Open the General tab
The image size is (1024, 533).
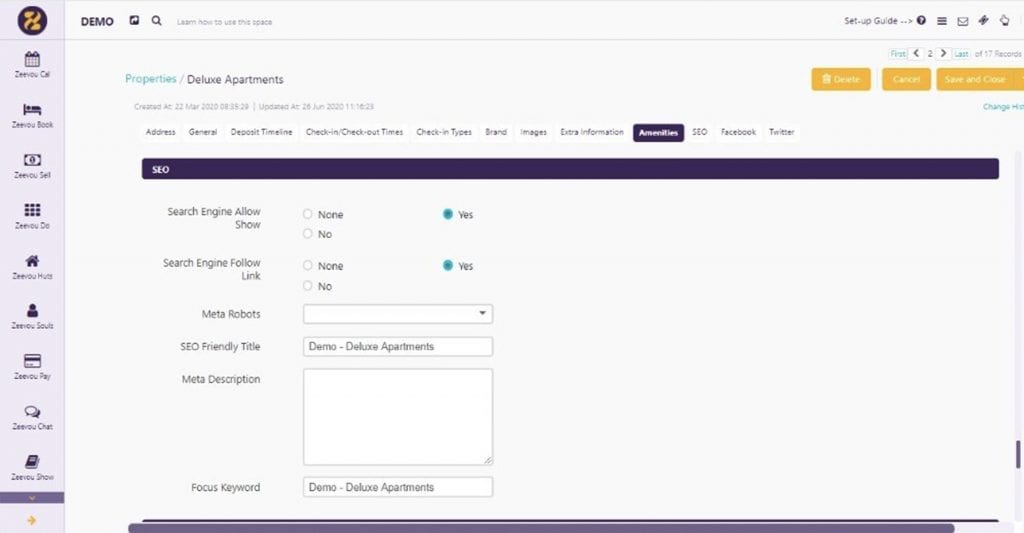[x=202, y=132]
